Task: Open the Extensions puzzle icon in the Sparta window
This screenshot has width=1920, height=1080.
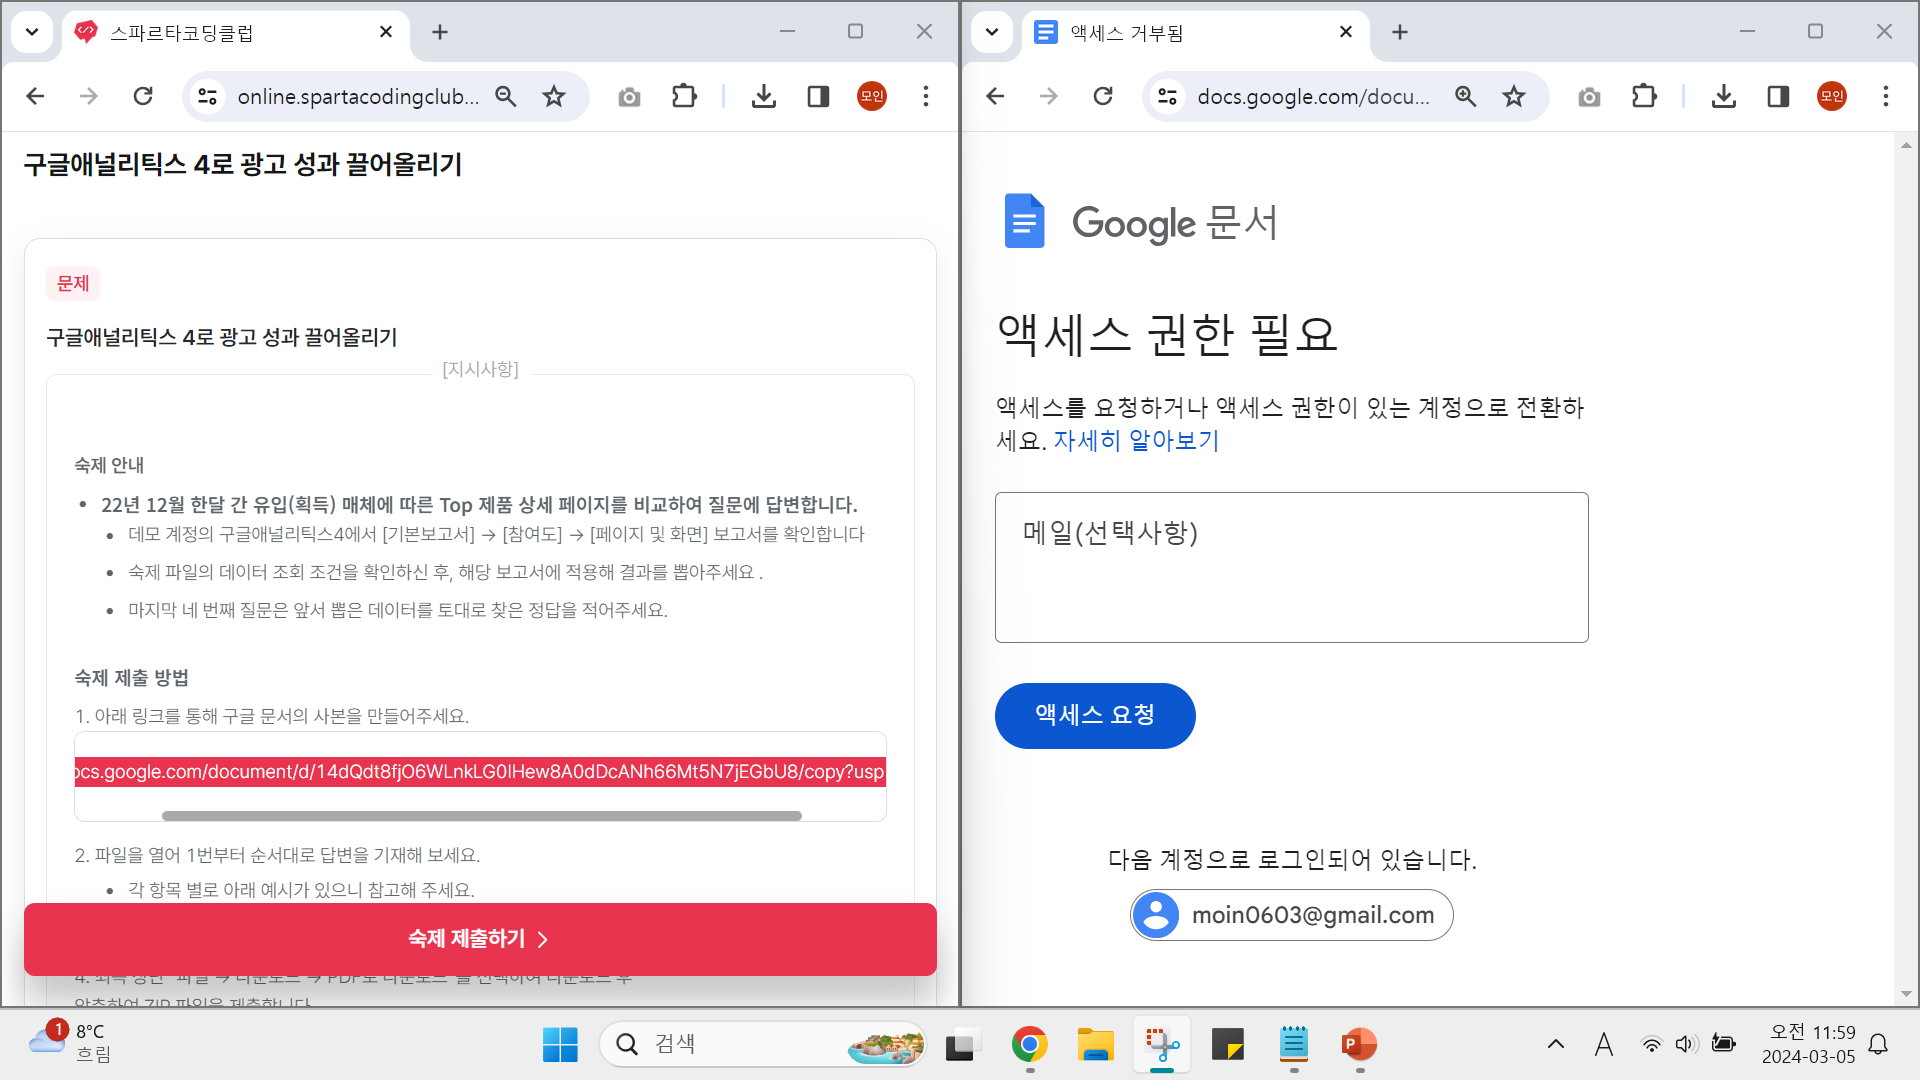Action: tap(684, 96)
